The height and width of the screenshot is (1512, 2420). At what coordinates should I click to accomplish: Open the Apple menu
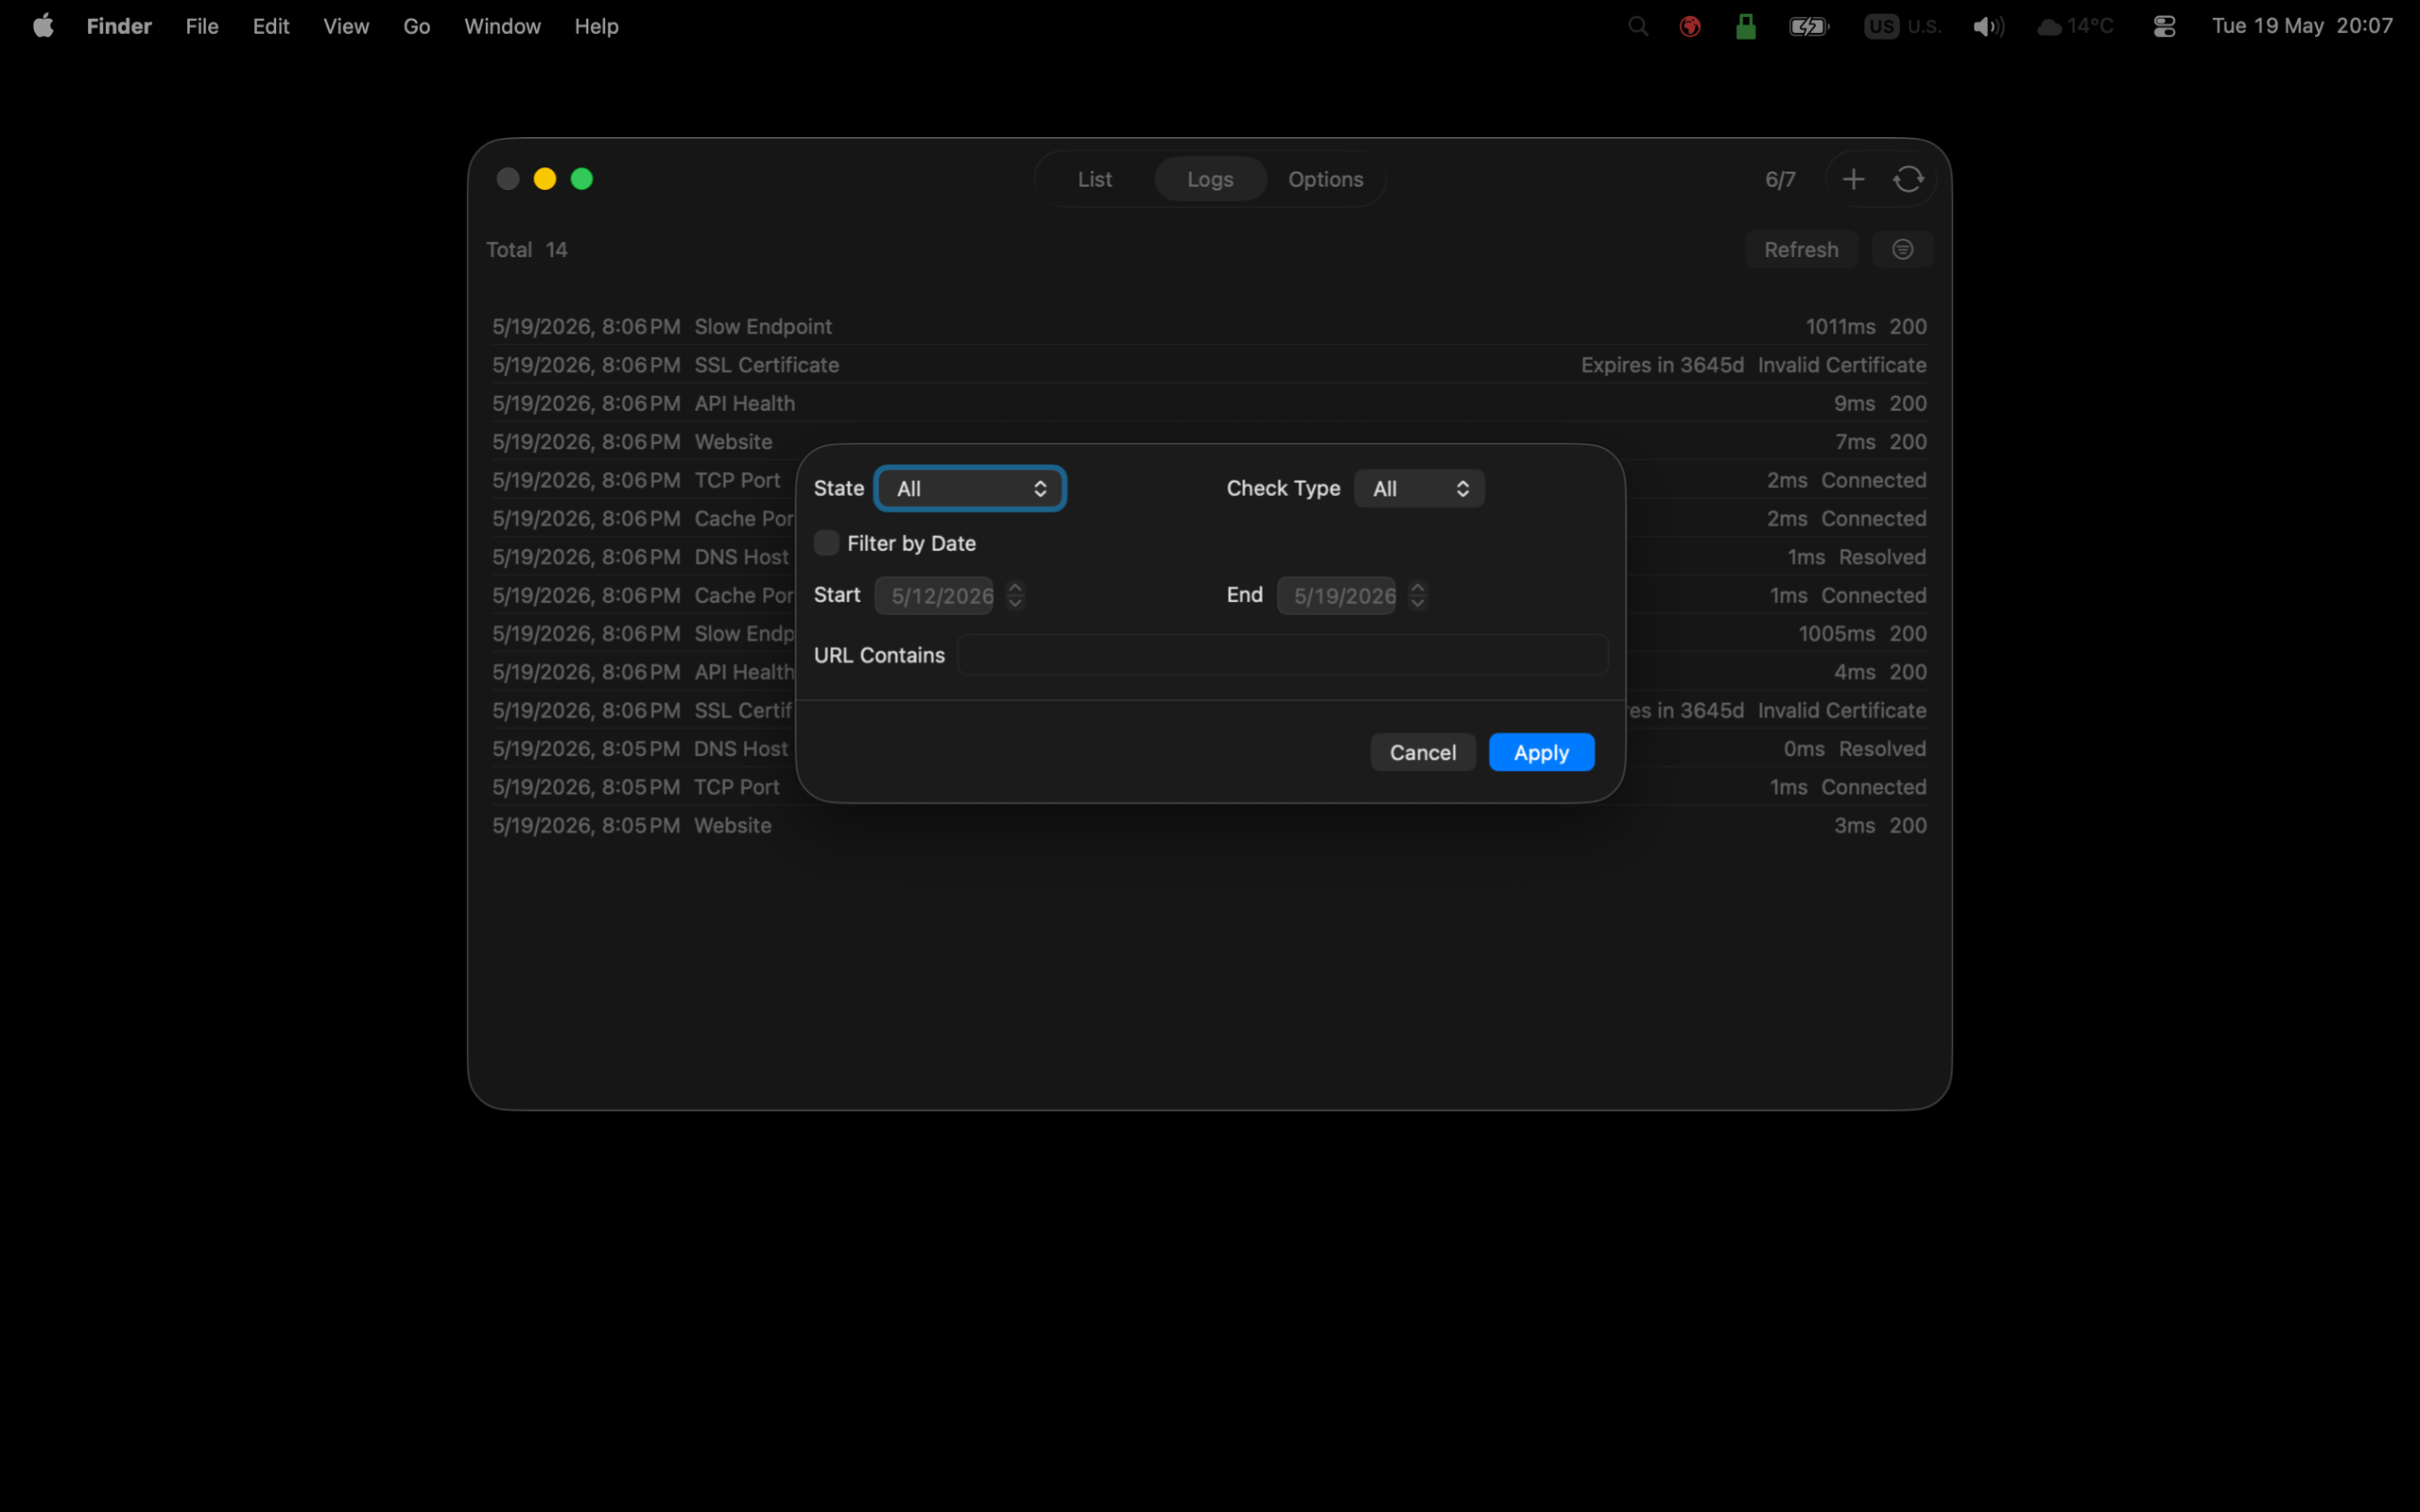[43, 26]
